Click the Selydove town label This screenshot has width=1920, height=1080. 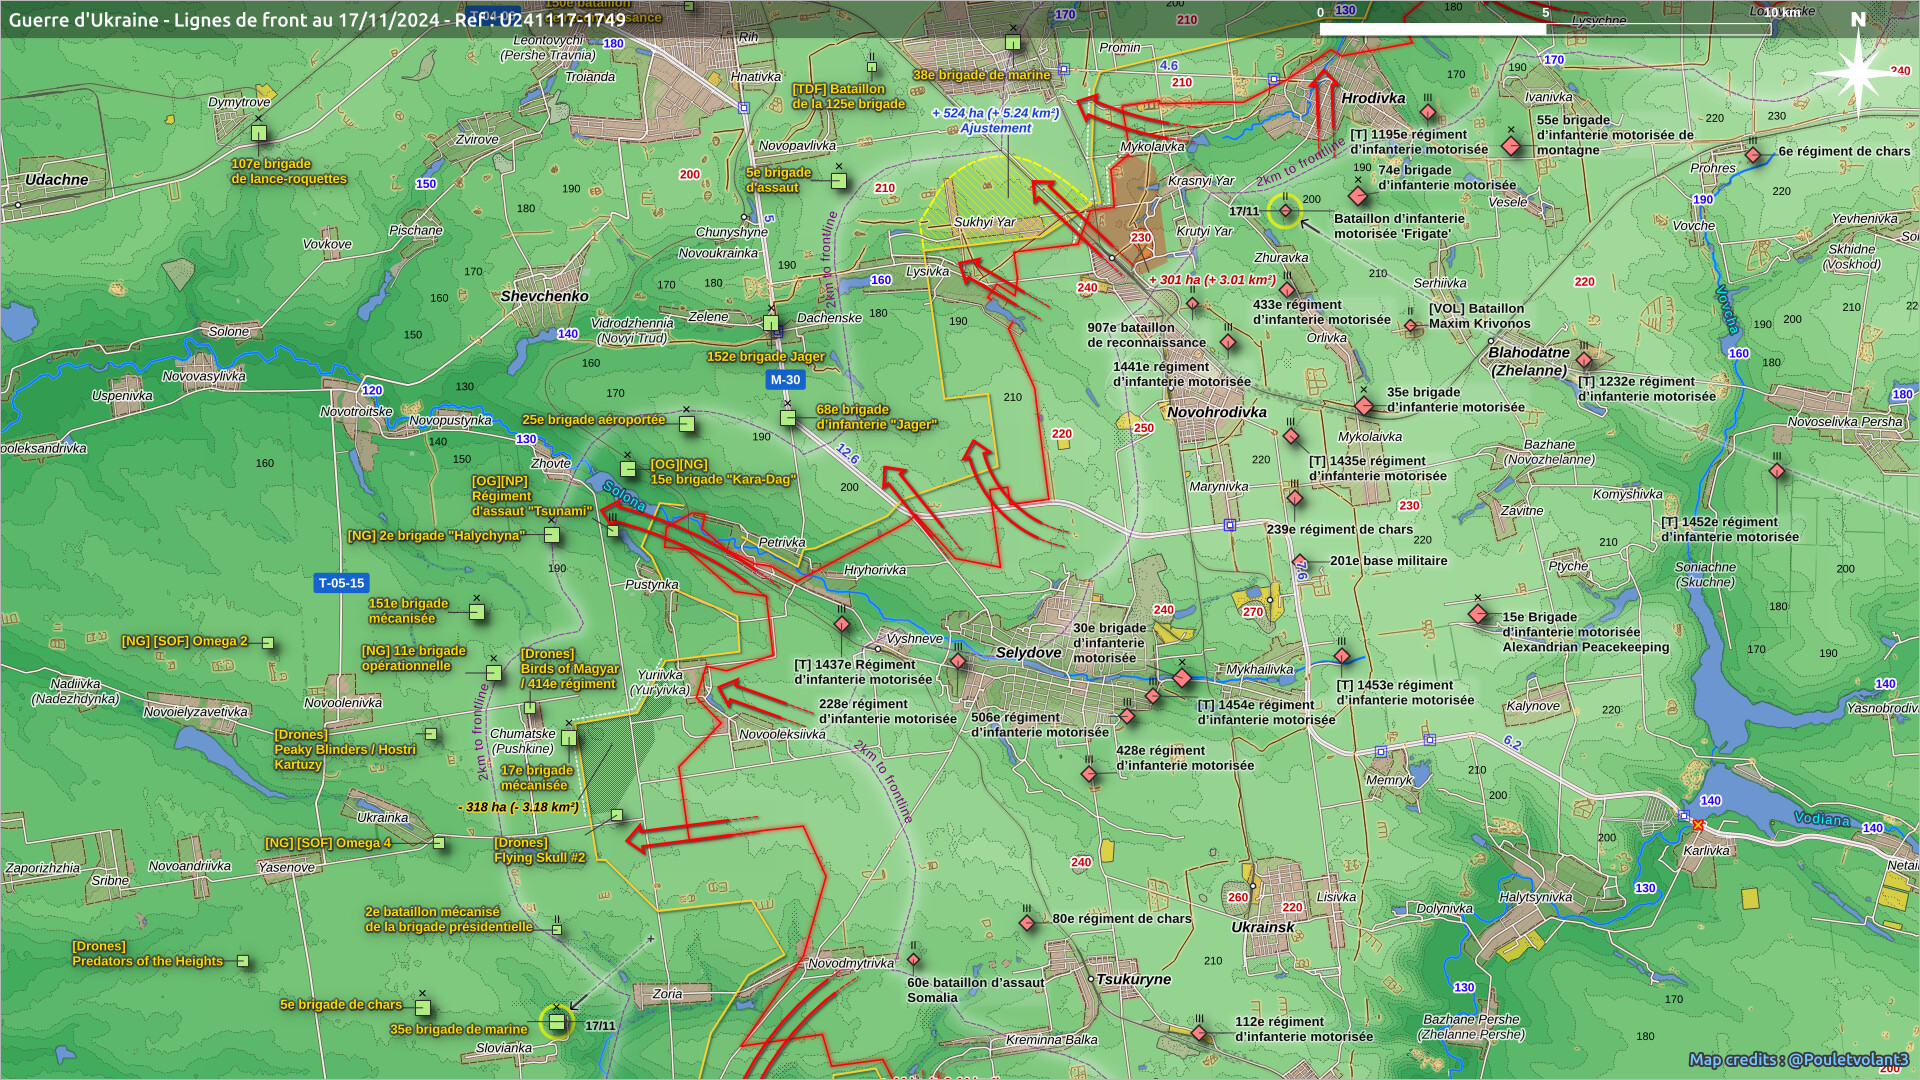[1028, 652]
